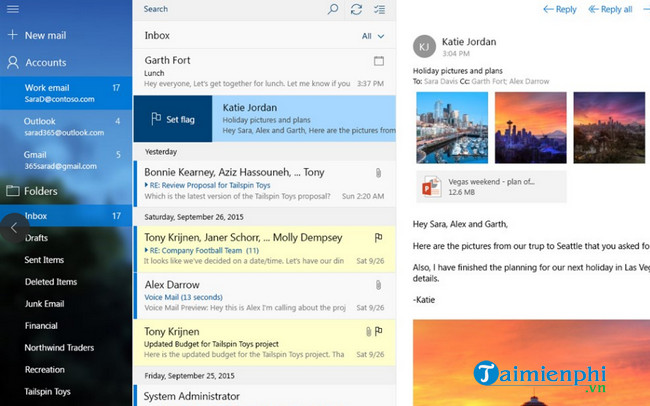Click the search magnifier icon
650x406 pixels.
[333, 9]
